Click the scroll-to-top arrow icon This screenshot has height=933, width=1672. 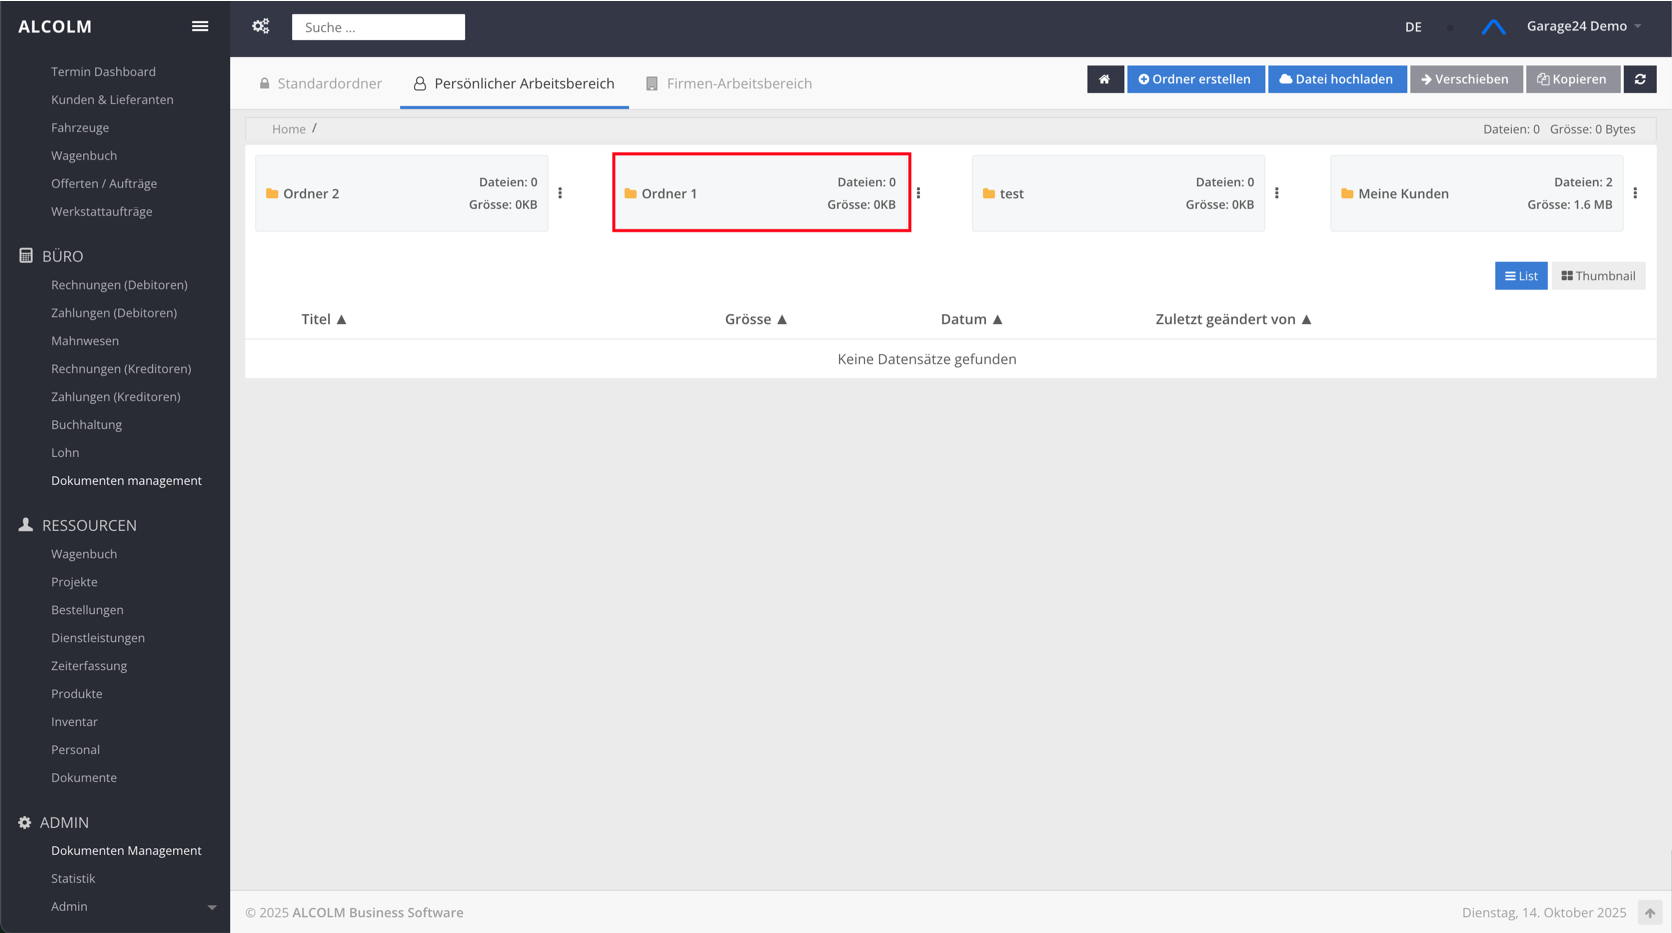(1649, 912)
